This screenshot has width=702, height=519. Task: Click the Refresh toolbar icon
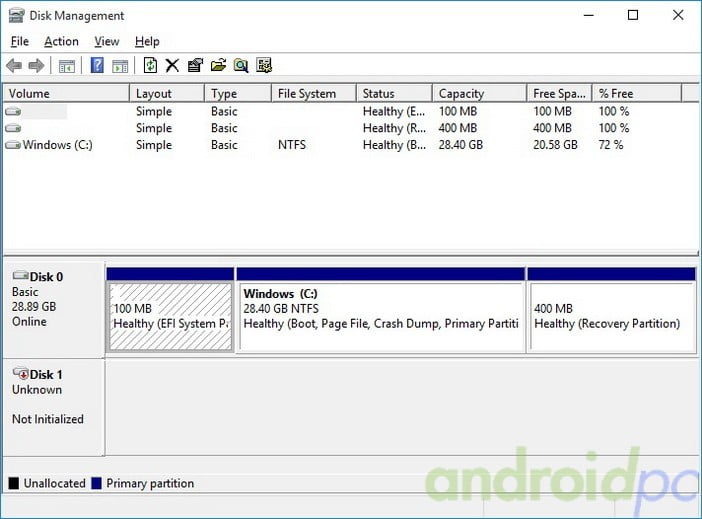[x=150, y=66]
